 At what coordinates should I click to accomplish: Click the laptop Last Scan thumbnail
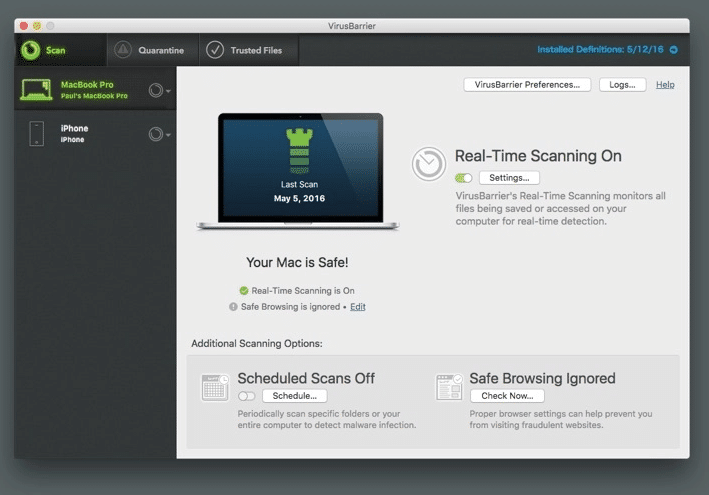point(298,171)
